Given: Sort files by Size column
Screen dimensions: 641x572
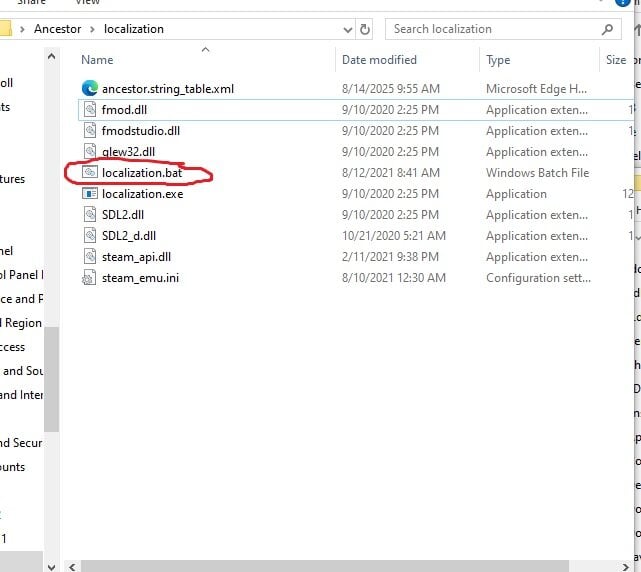Looking at the screenshot, I should [x=616, y=60].
